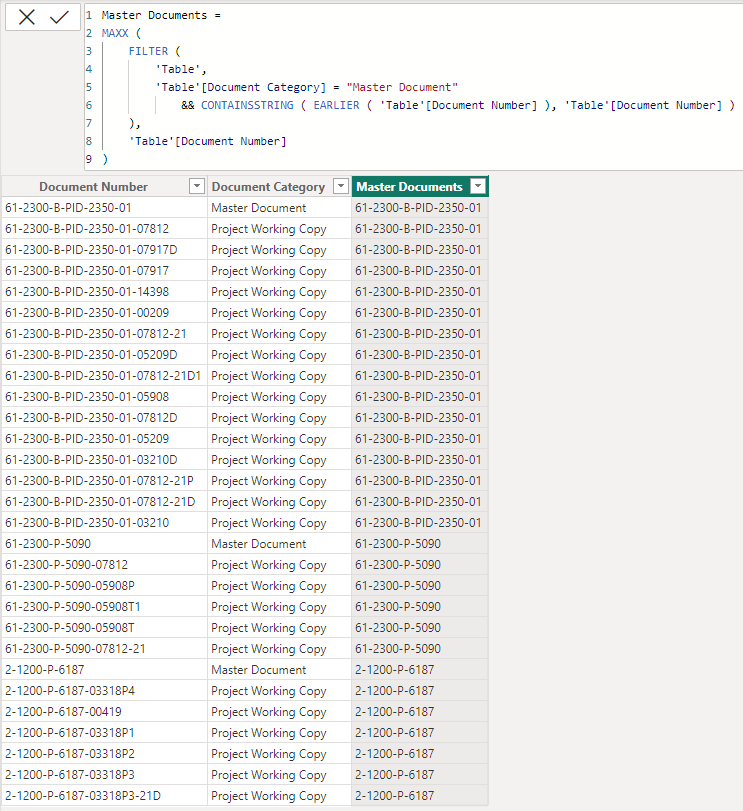Screen dimensions: 743x811
Task: Select cell 61-2300-B-PID-2350-01 in Document Number column
Action: coord(104,207)
